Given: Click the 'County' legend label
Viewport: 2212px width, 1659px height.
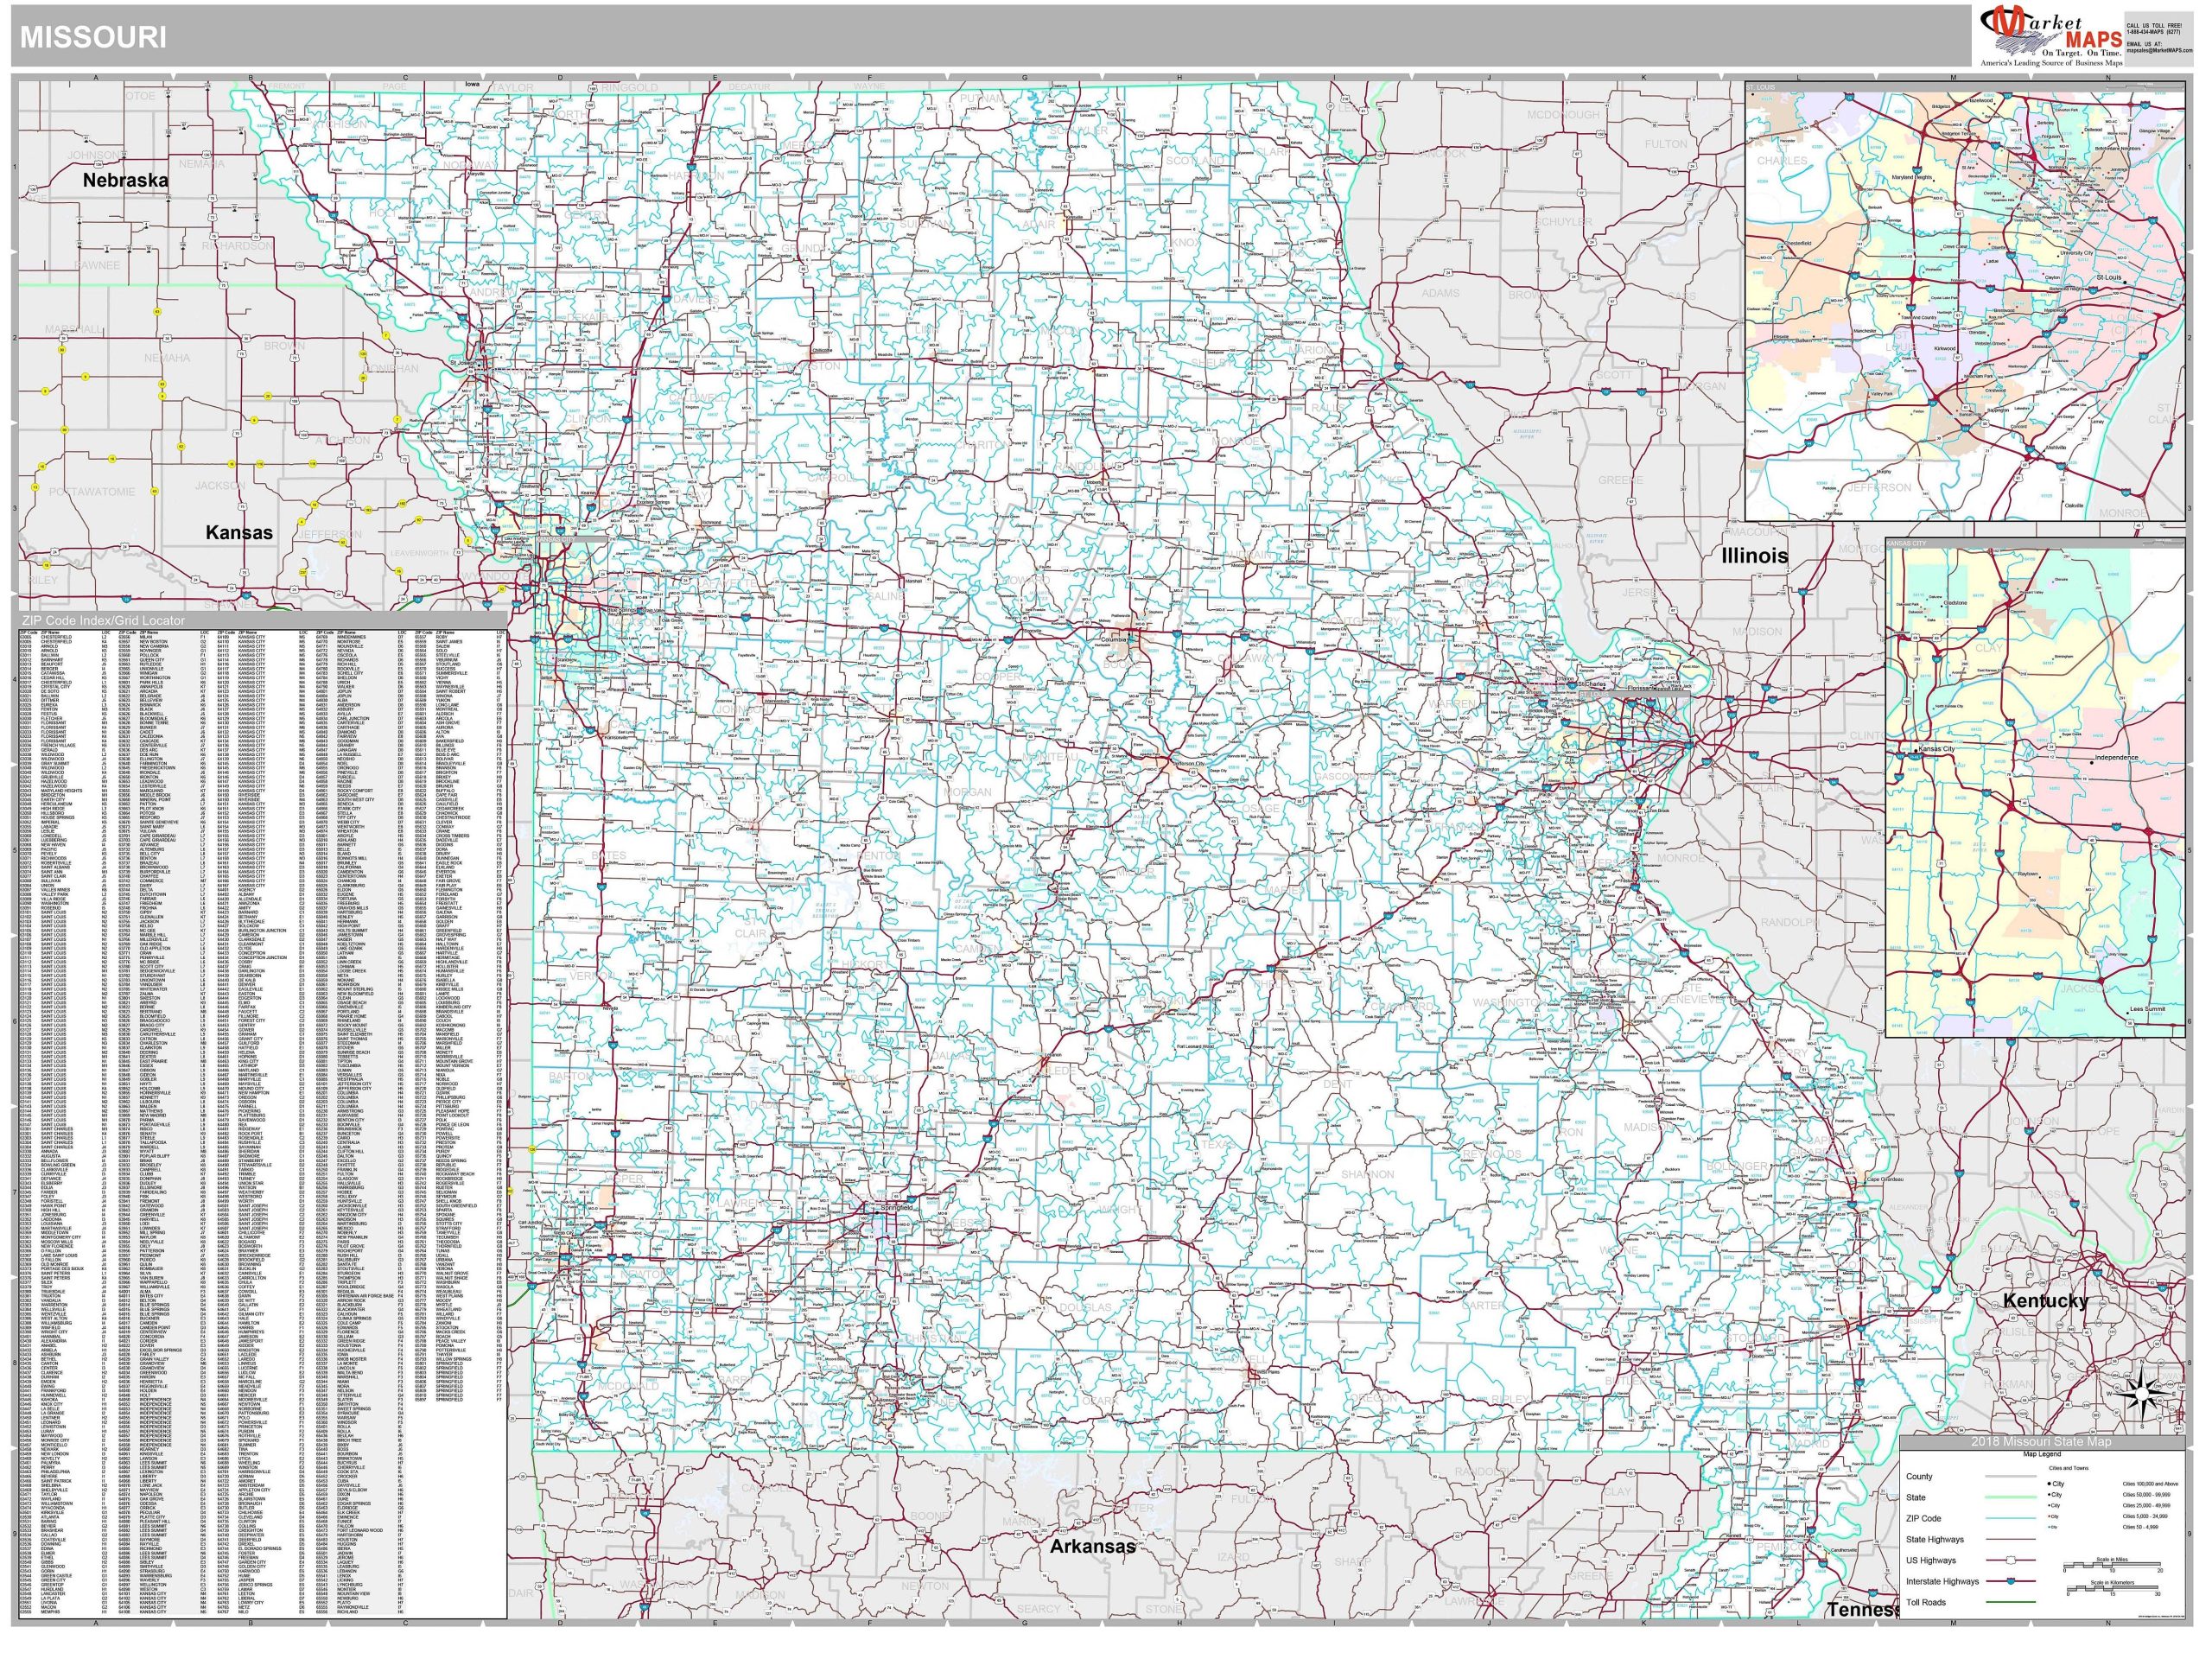Looking at the screenshot, I should (1920, 1477).
